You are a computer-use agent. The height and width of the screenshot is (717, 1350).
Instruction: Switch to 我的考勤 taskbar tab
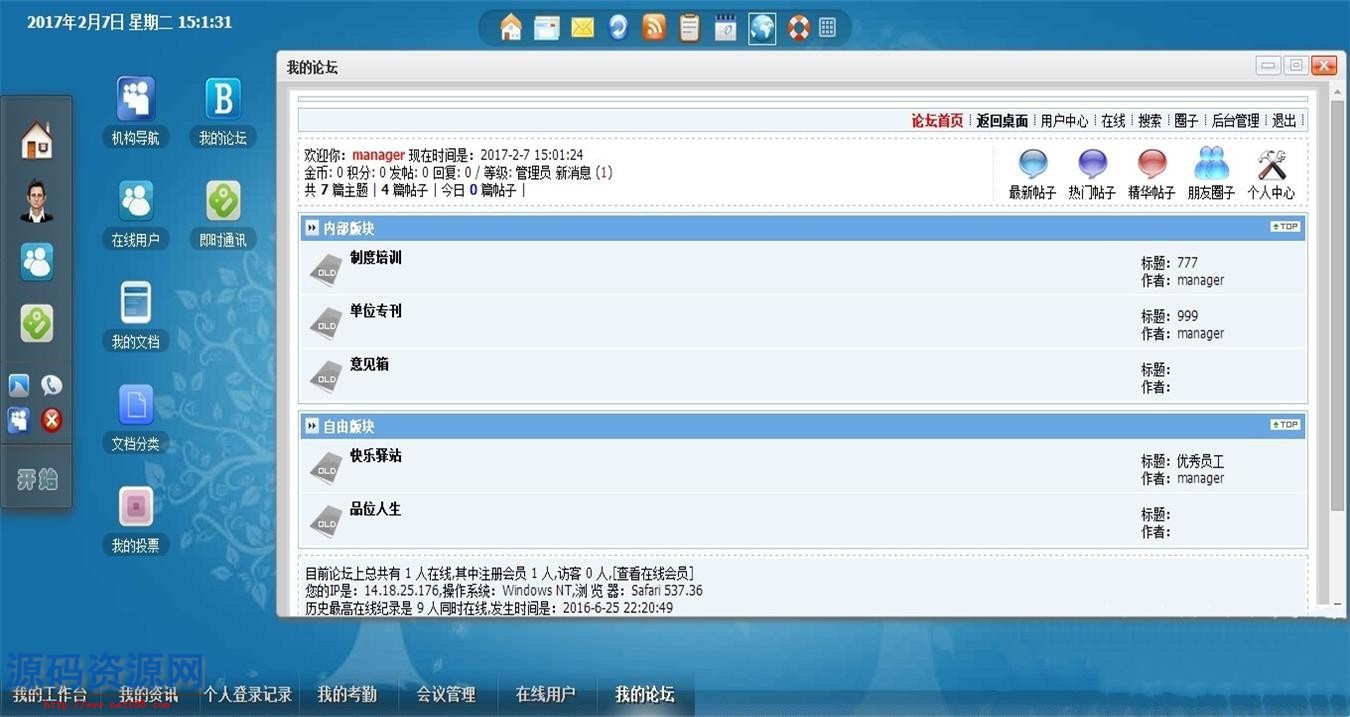click(347, 694)
